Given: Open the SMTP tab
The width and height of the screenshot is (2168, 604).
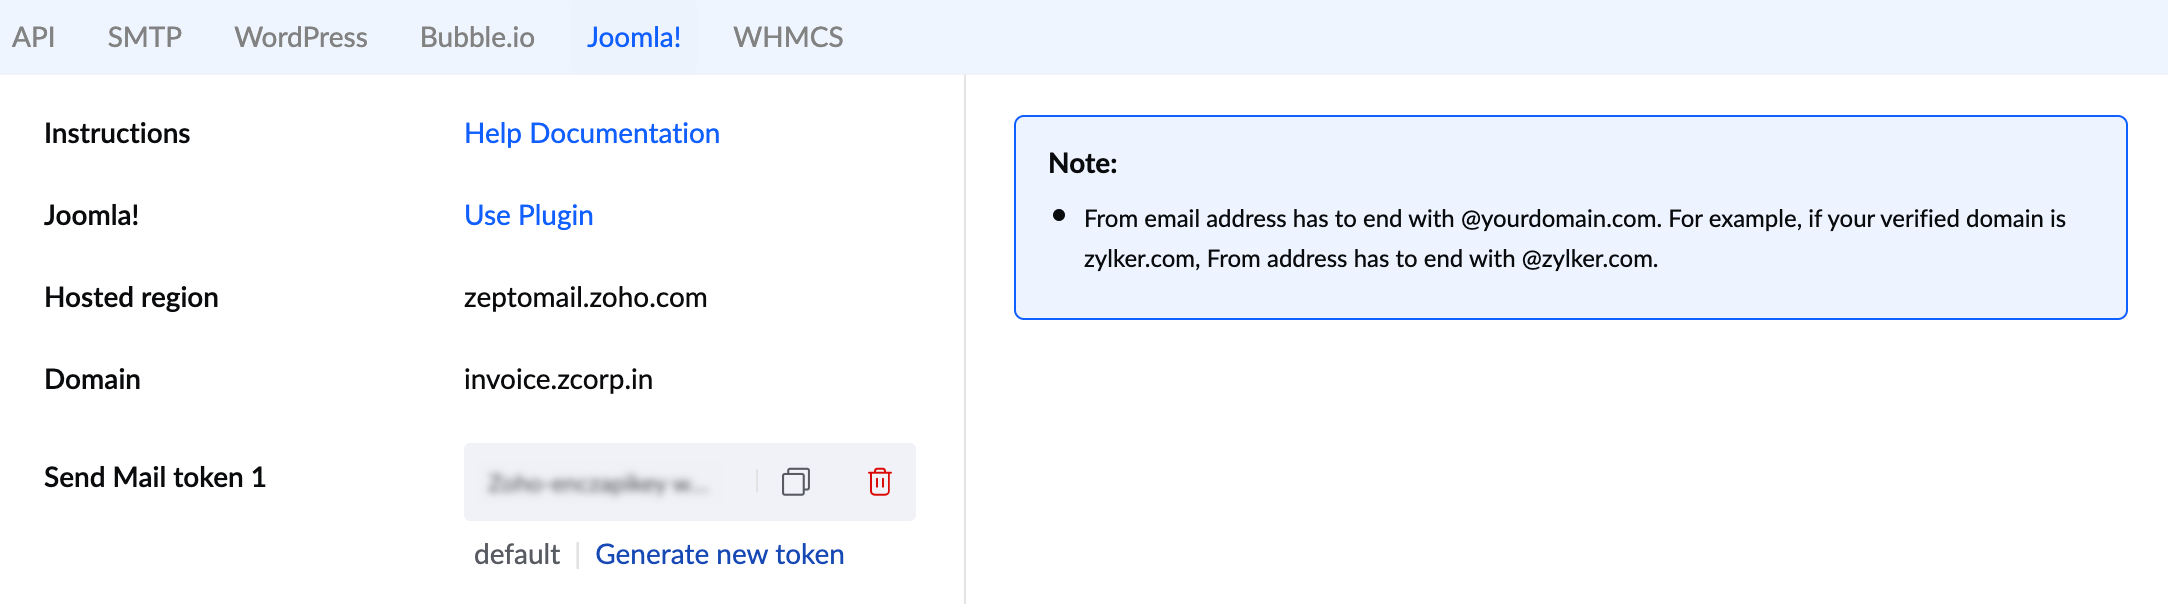Looking at the screenshot, I should [x=145, y=37].
